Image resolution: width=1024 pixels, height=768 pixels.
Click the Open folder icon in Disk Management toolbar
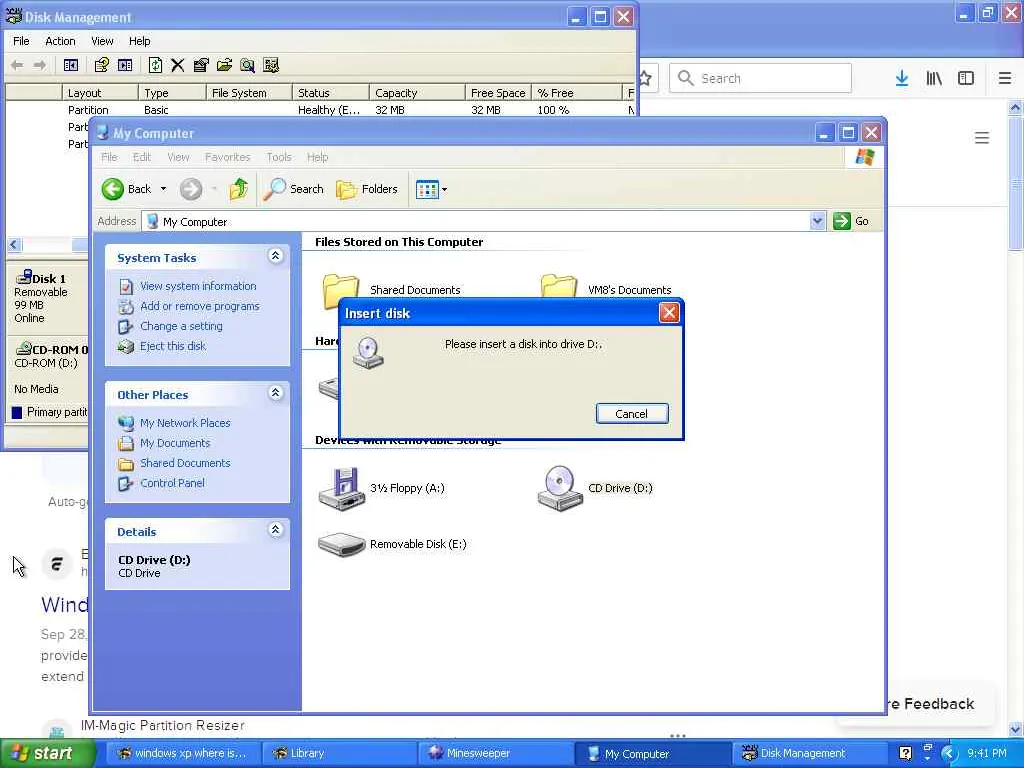[224, 65]
